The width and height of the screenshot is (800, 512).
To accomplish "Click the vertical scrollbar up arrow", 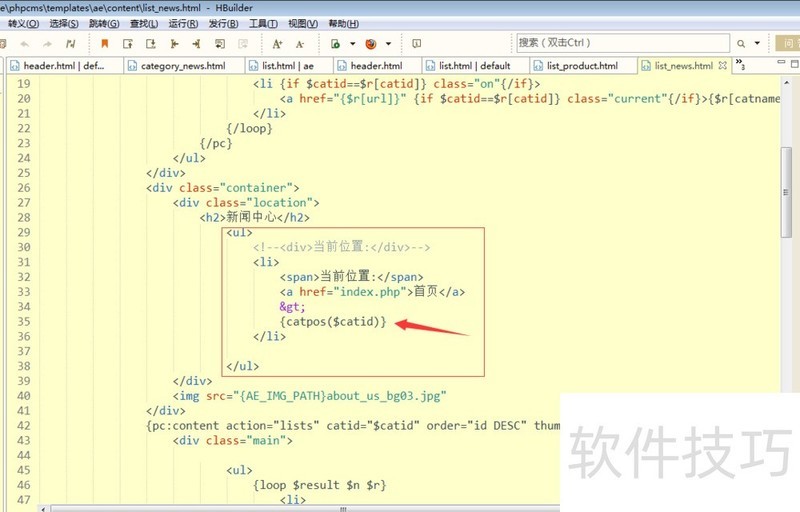I will [786, 83].
